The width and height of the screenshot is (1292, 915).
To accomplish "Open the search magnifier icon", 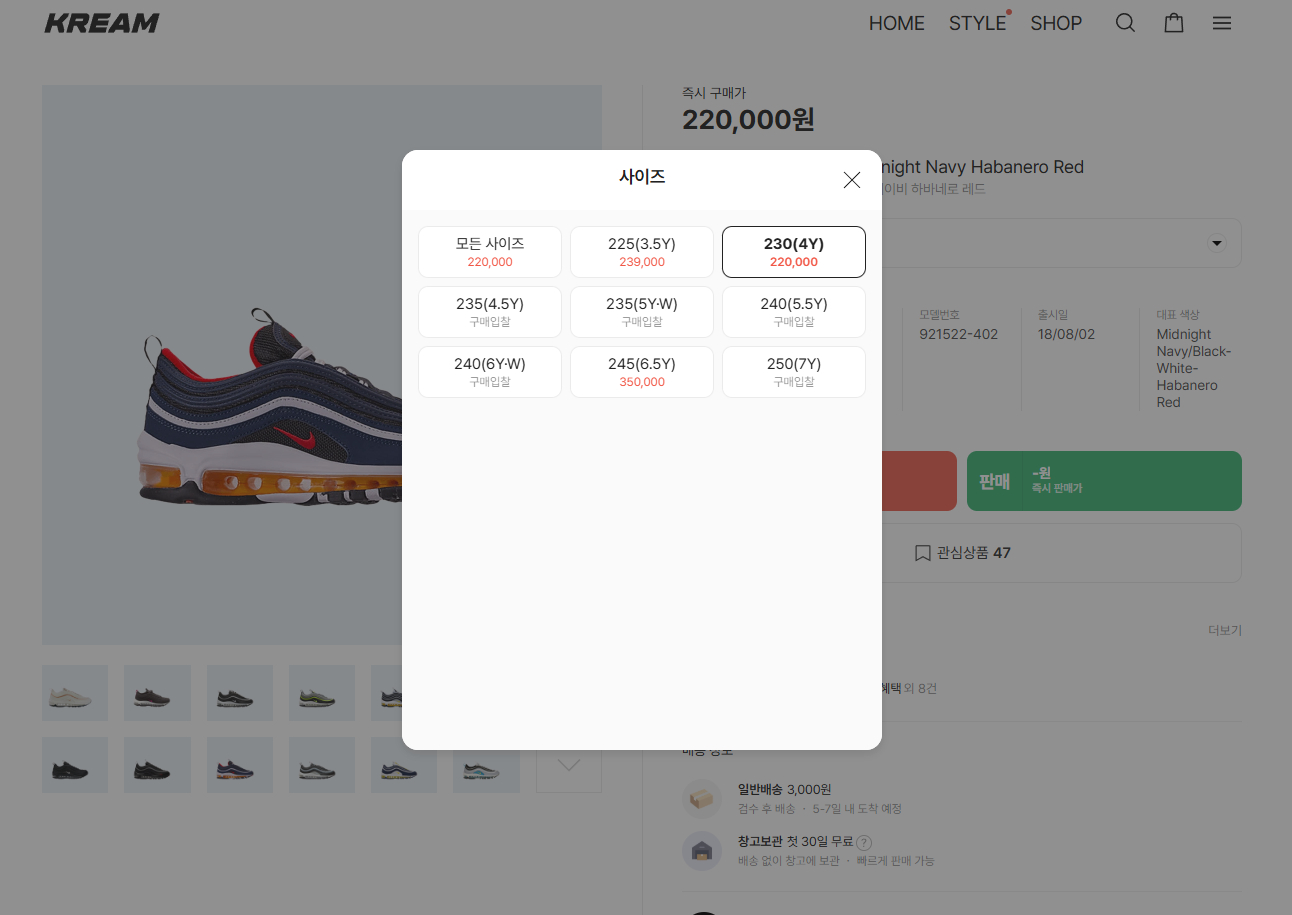I will [x=1125, y=23].
